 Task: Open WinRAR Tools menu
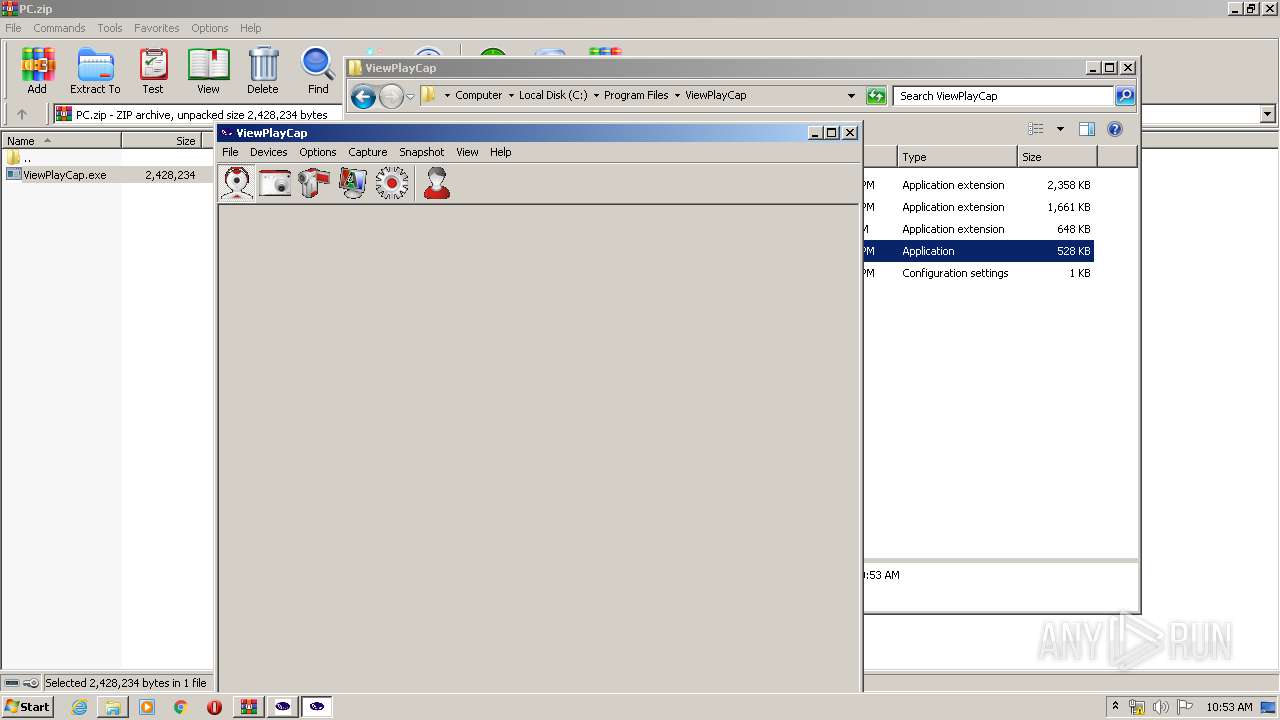tap(110, 28)
